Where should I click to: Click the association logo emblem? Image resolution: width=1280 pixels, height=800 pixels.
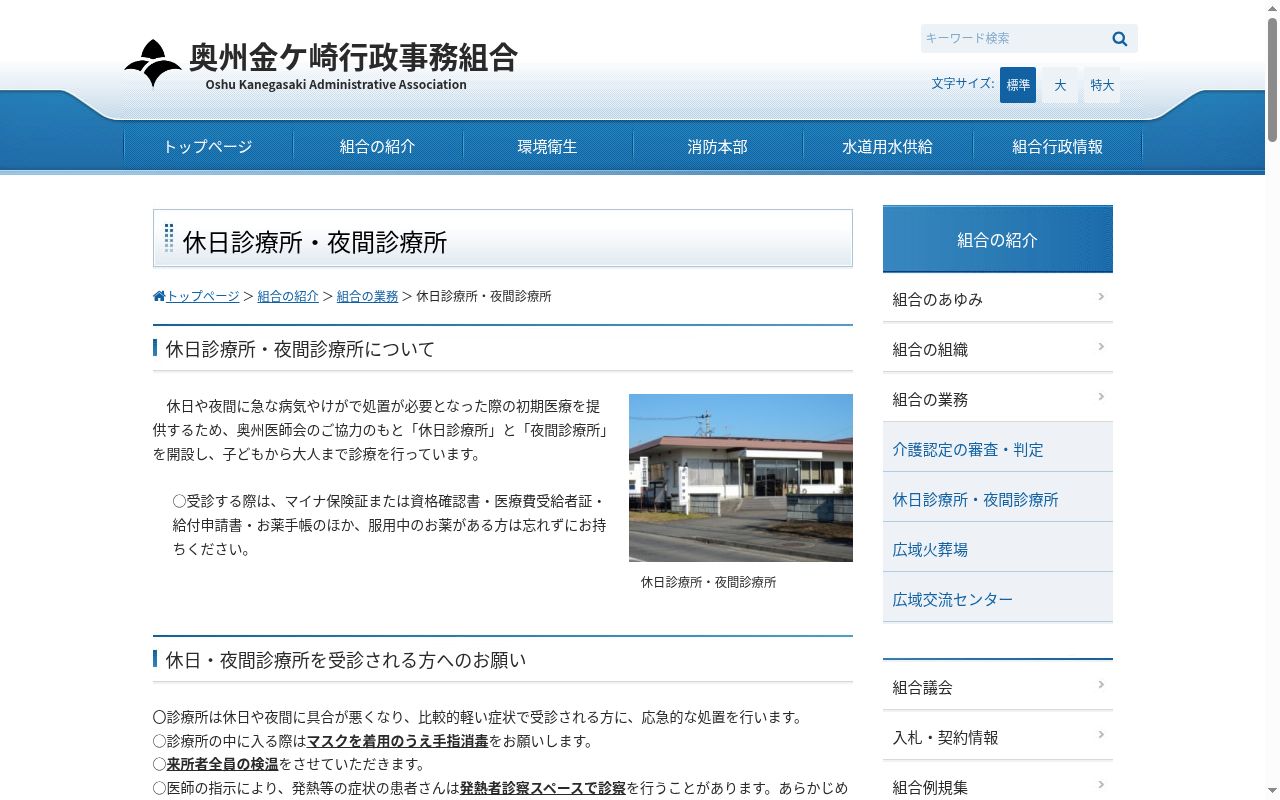pos(153,63)
